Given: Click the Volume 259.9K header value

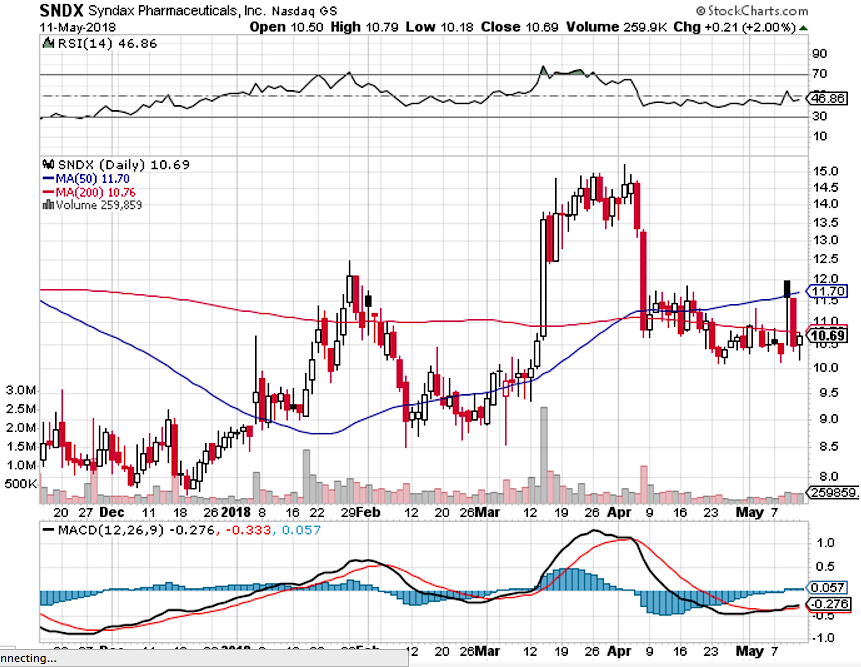Looking at the screenshot, I should 617,27.
